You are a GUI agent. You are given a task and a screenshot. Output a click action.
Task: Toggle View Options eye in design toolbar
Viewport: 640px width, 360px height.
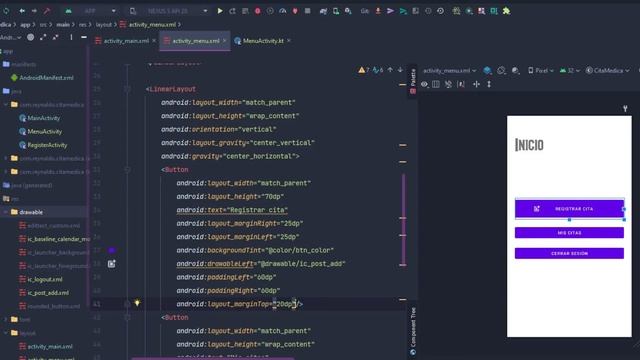point(424,84)
